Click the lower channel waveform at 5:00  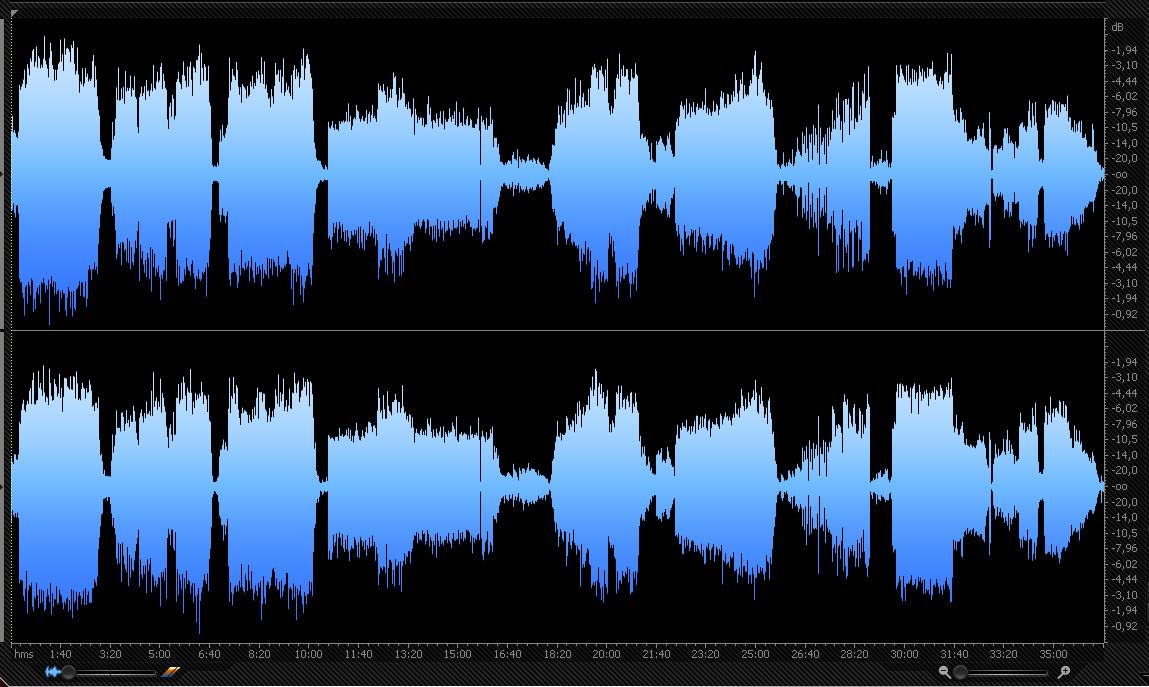click(159, 486)
